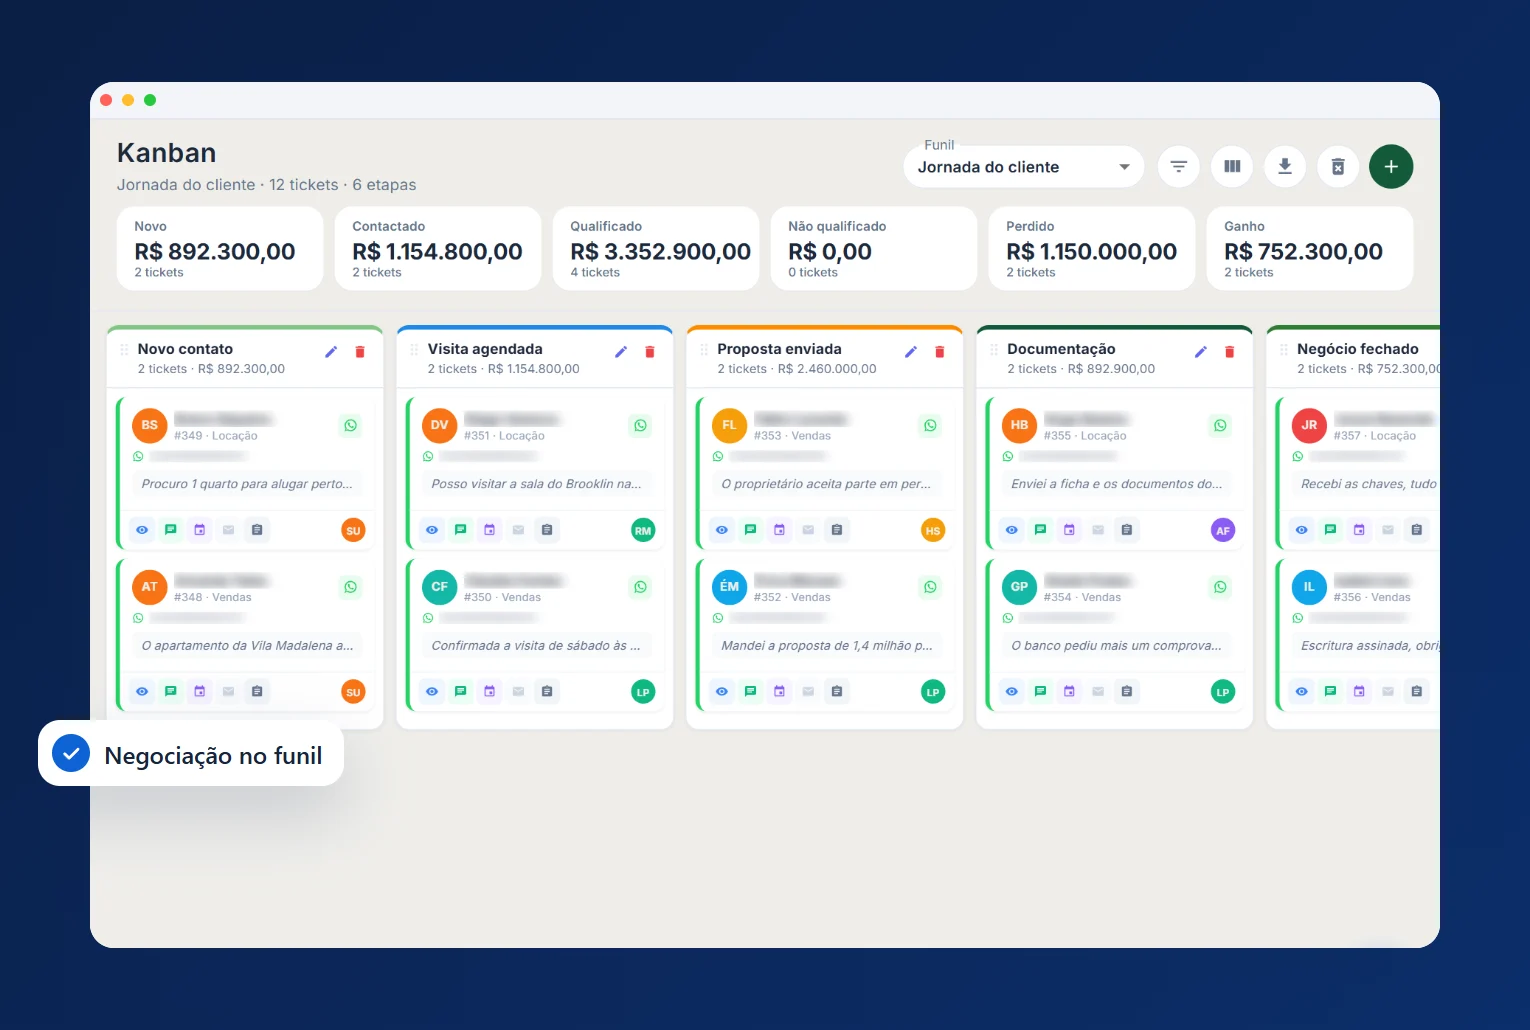View ticket #353 using eye icon
This screenshot has width=1530, height=1030.
(722, 530)
